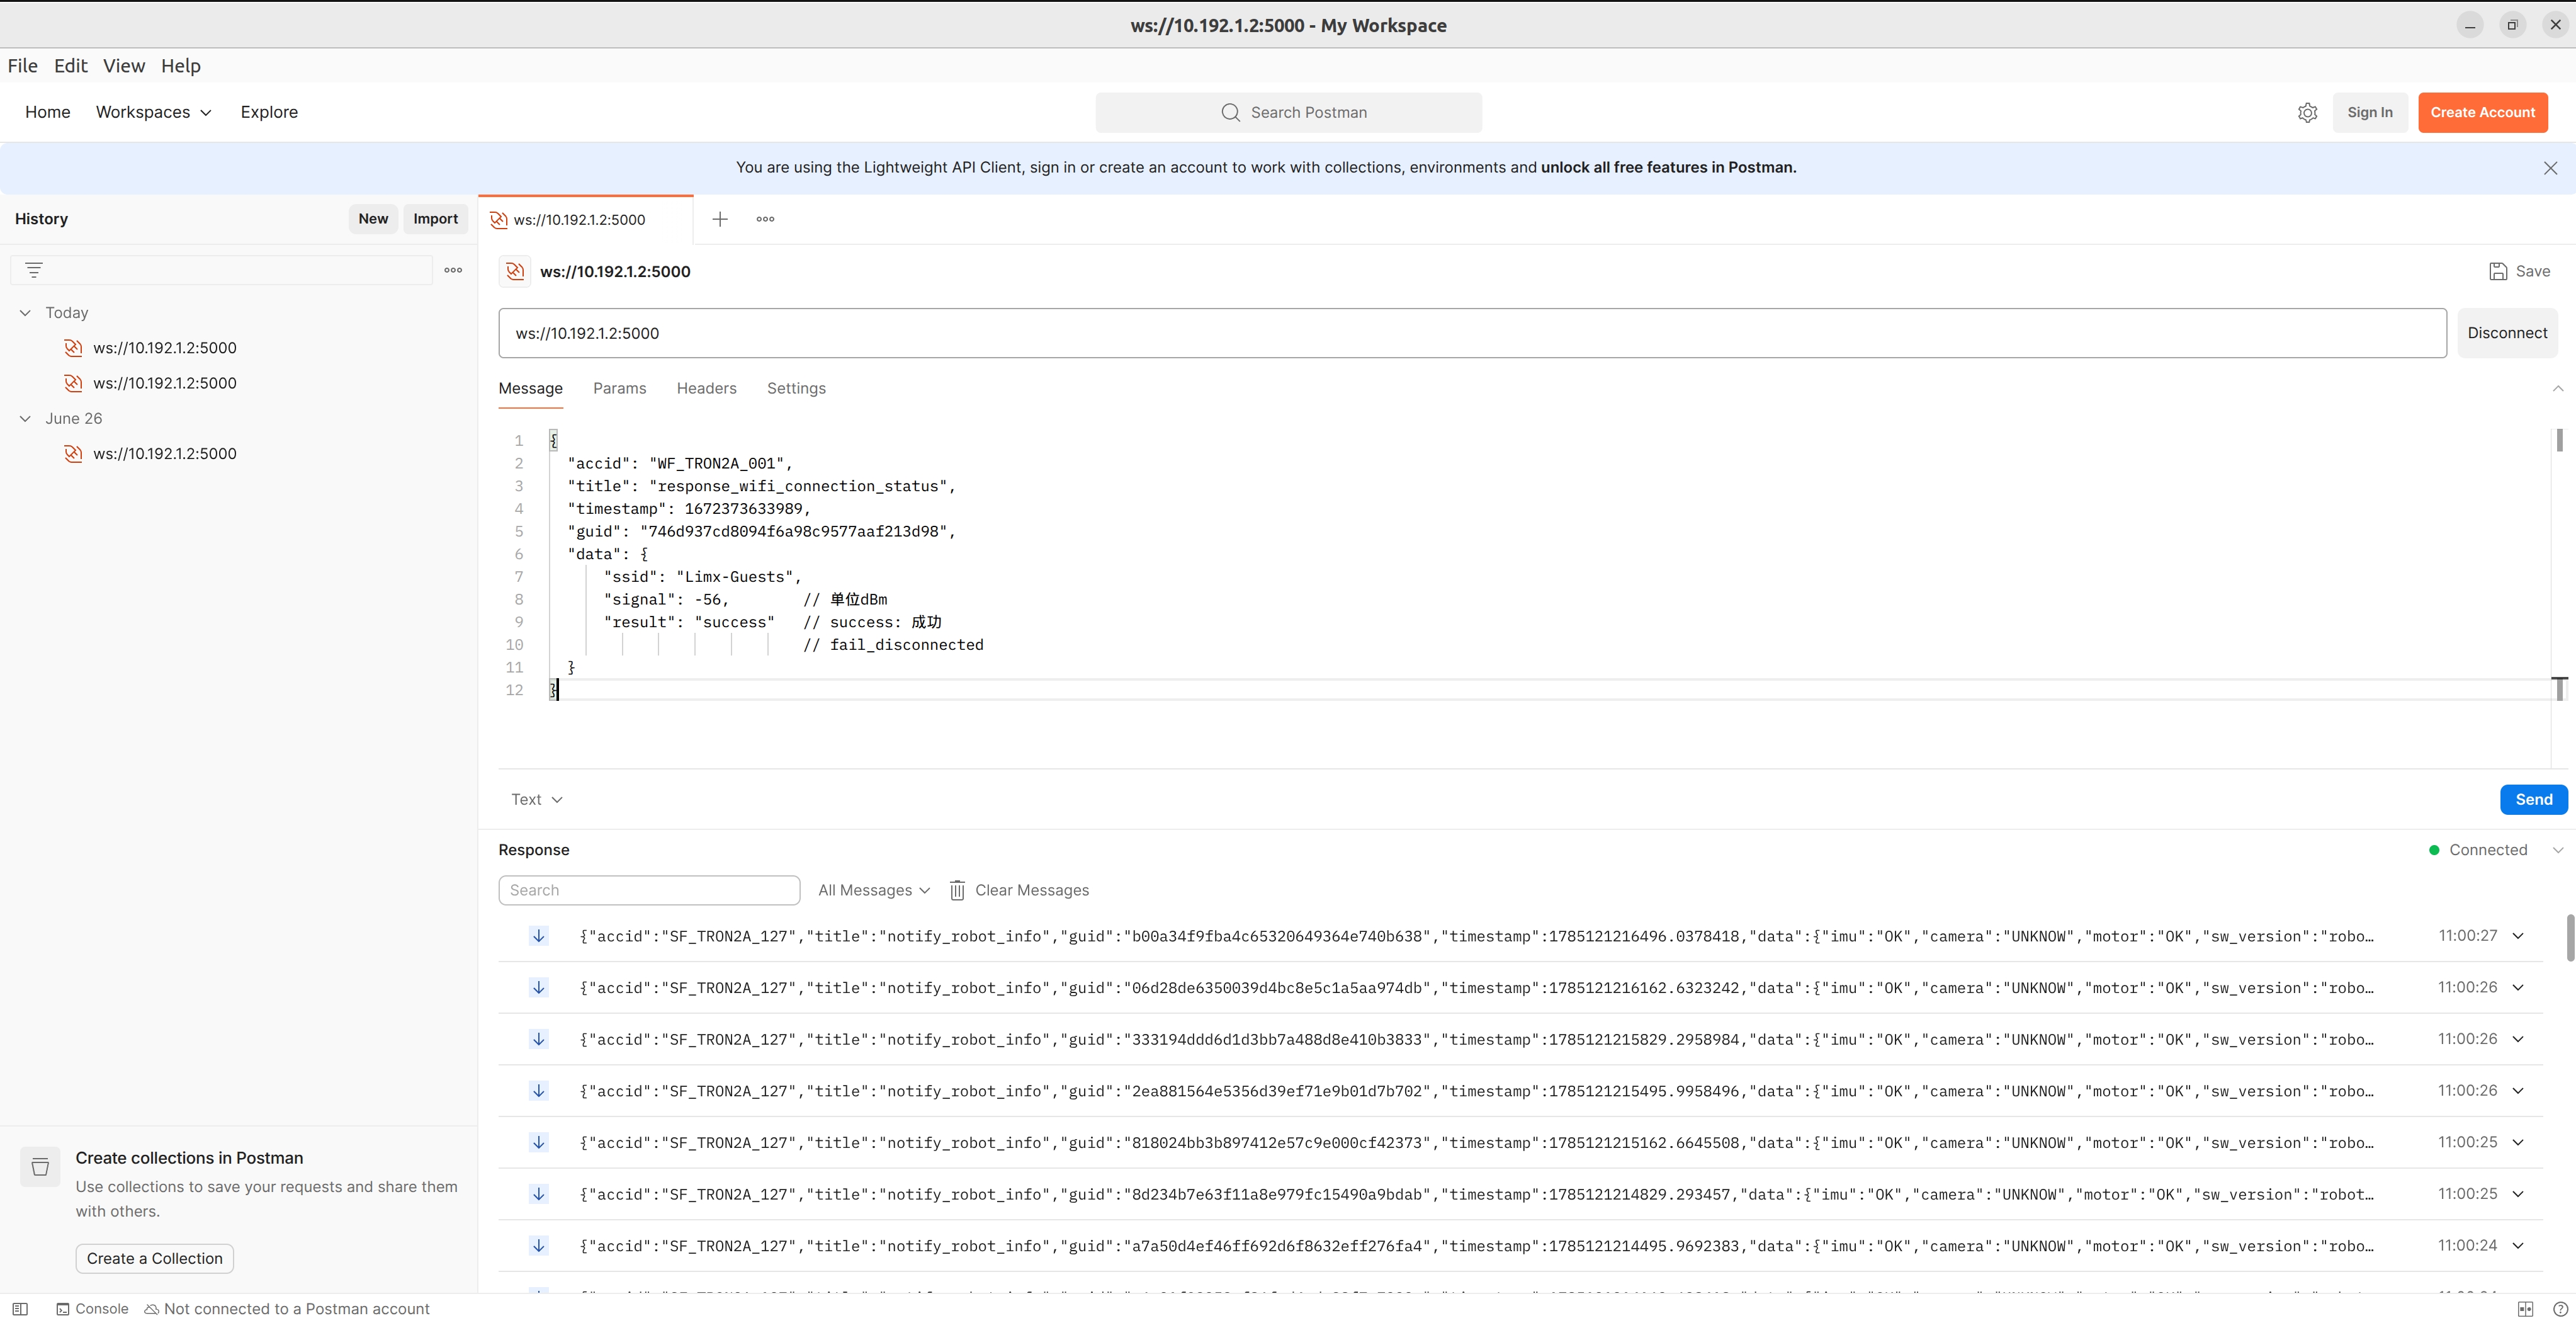The image size is (2576, 1323).
Task: Click Create a Collection button
Action: pyautogui.click(x=155, y=1259)
